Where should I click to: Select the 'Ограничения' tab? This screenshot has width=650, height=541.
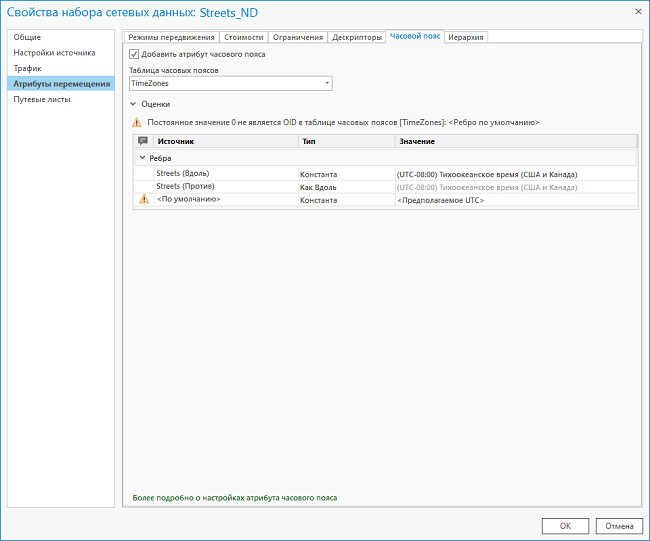point(299,37)
